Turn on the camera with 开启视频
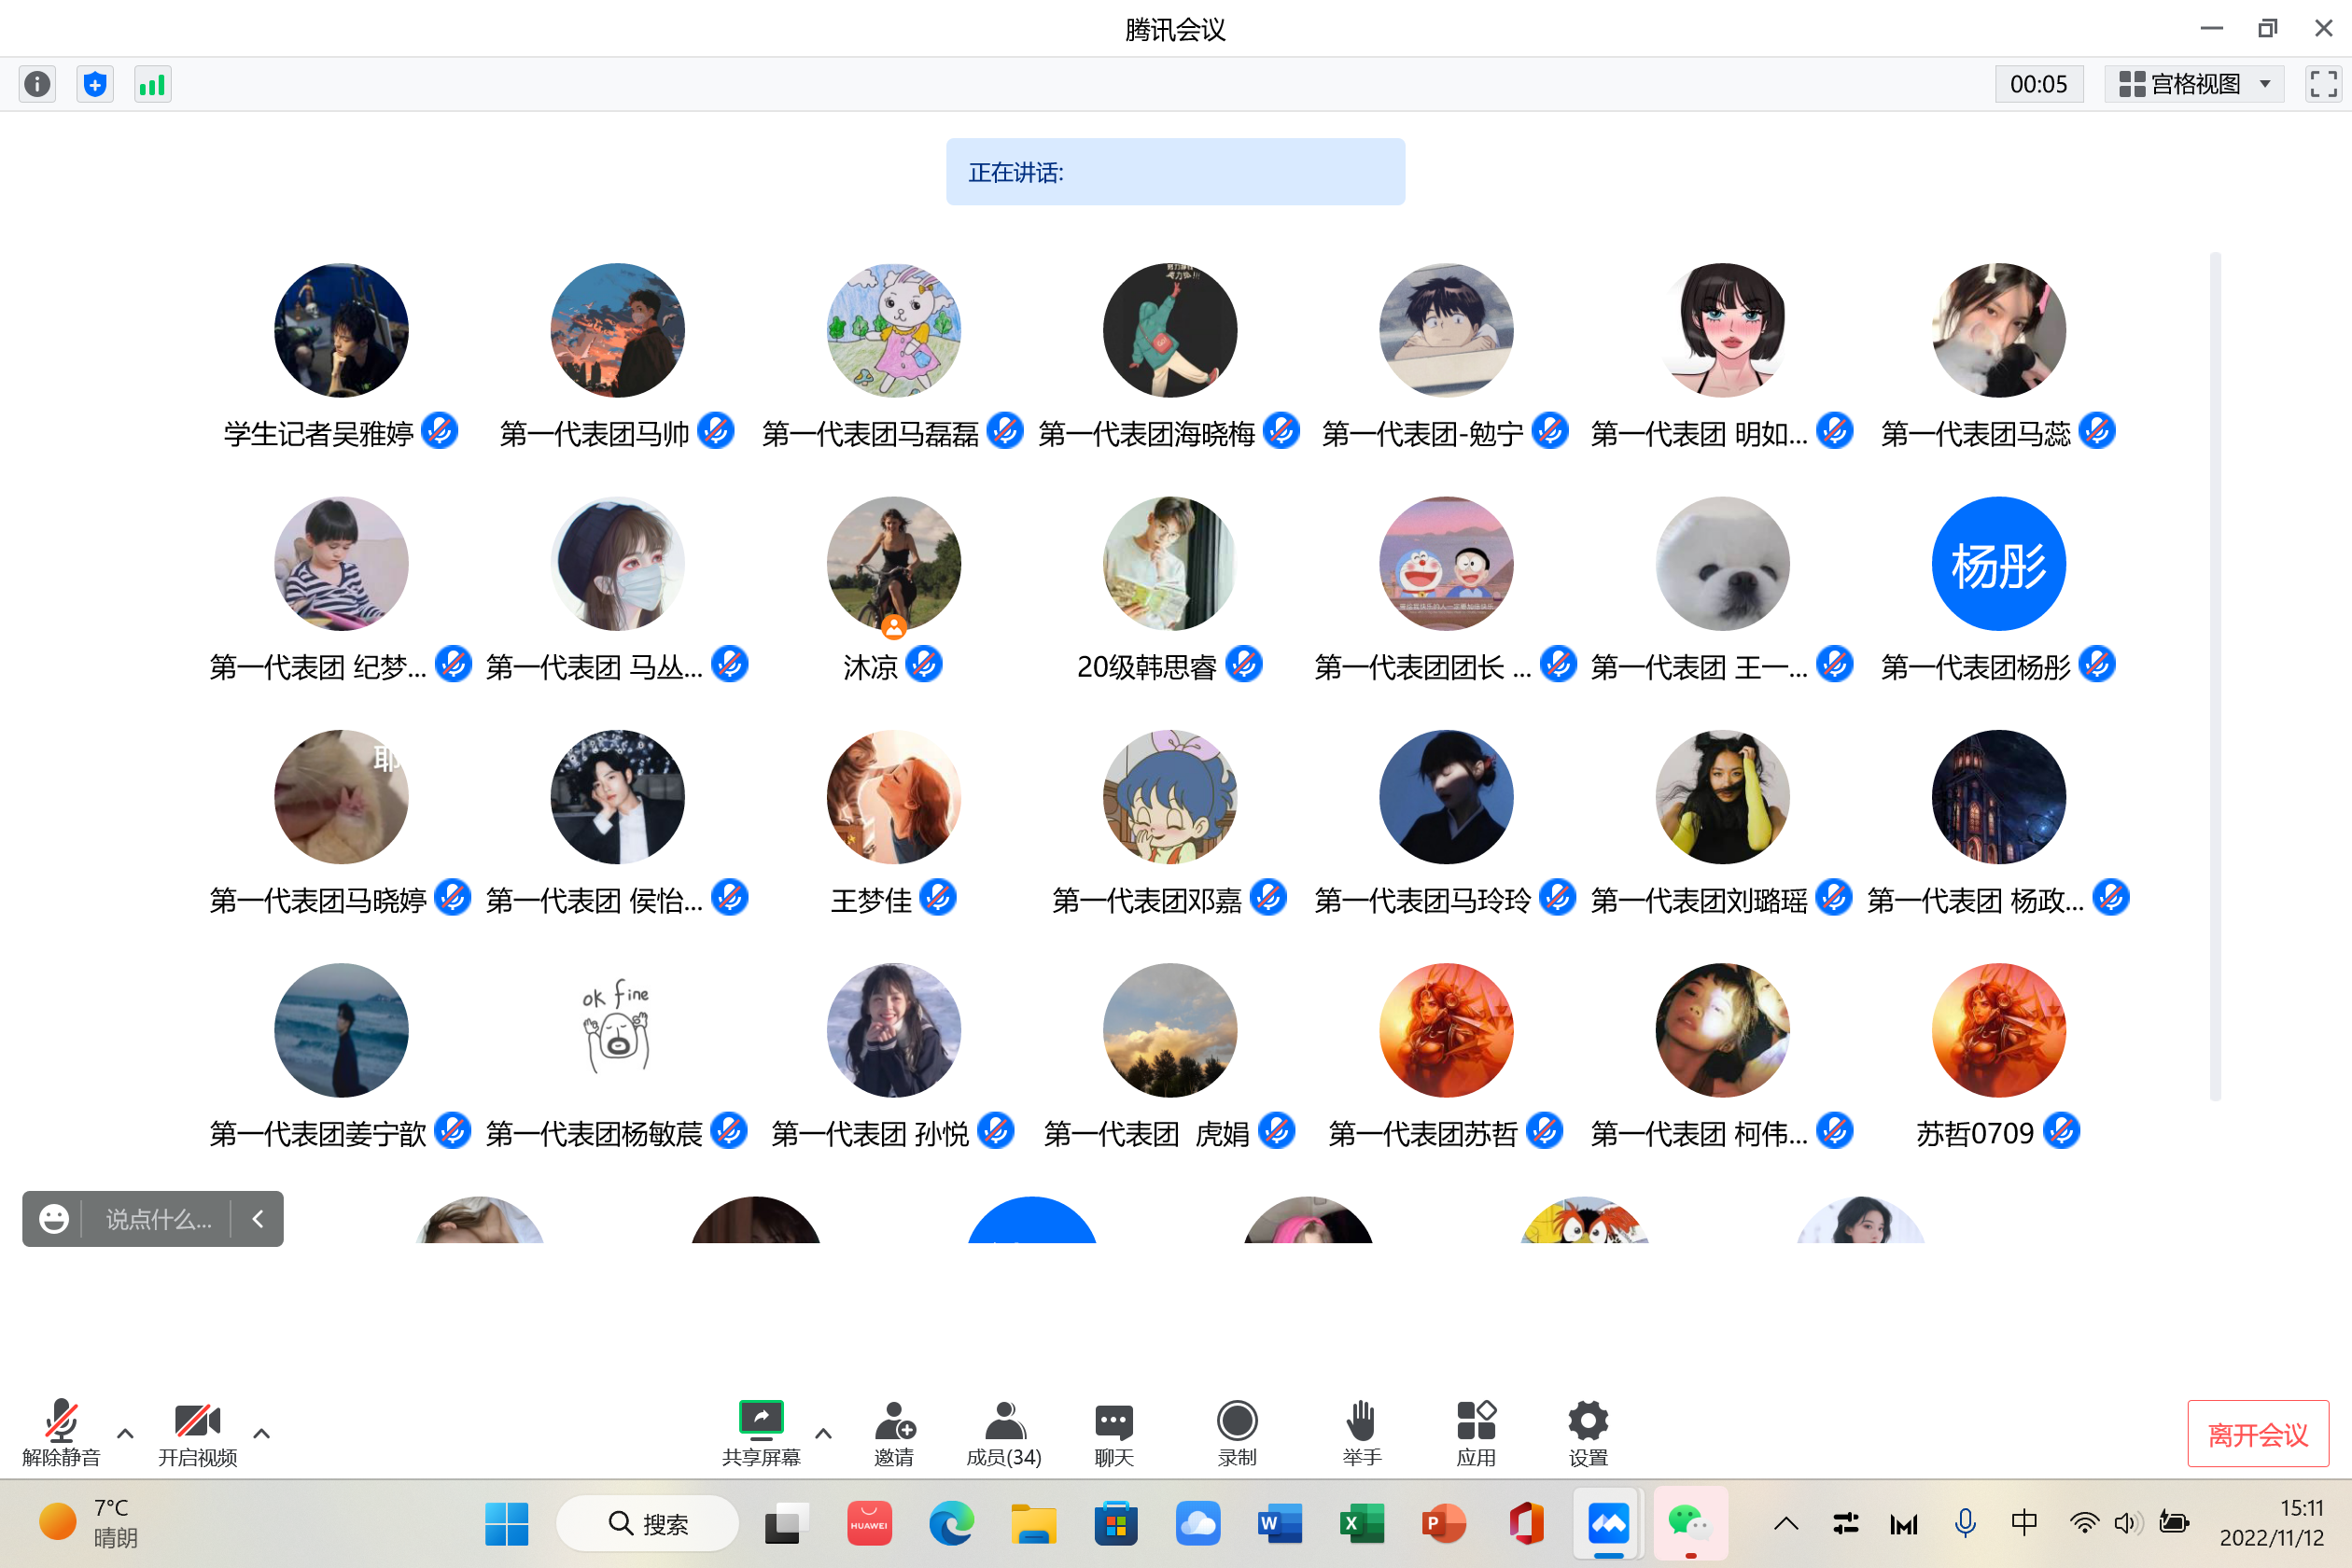The image size is (2352, 1568). click(198, 1433)
